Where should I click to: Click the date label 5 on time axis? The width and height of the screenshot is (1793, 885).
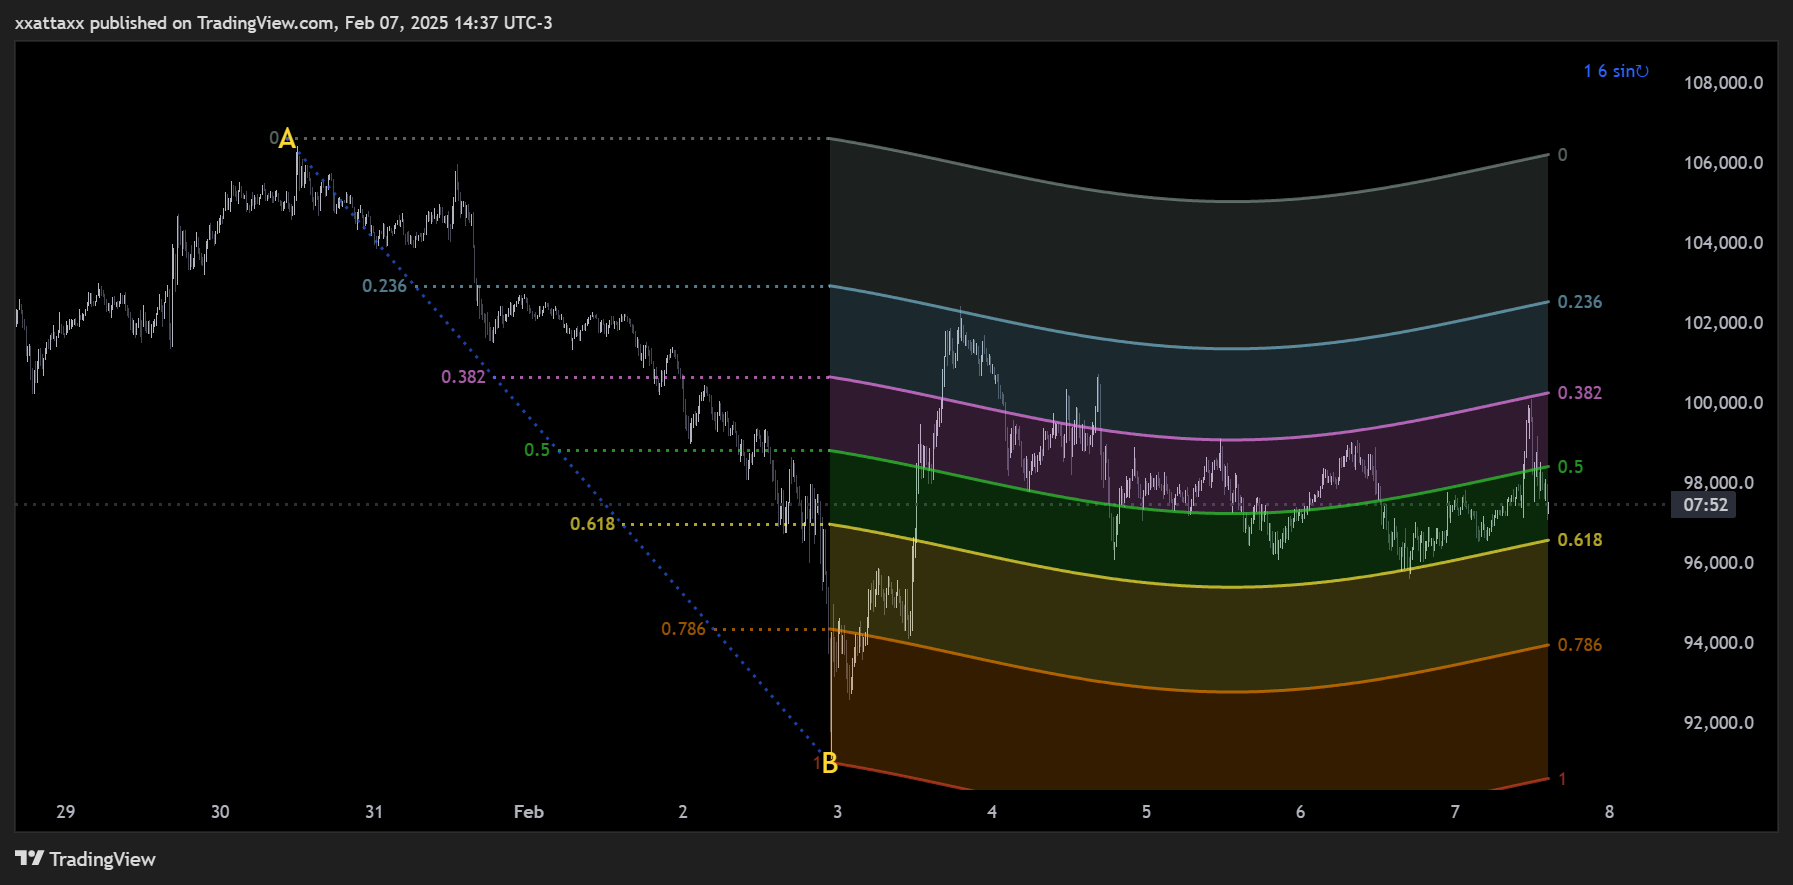pyautogui.click(x=1146, y=812)
